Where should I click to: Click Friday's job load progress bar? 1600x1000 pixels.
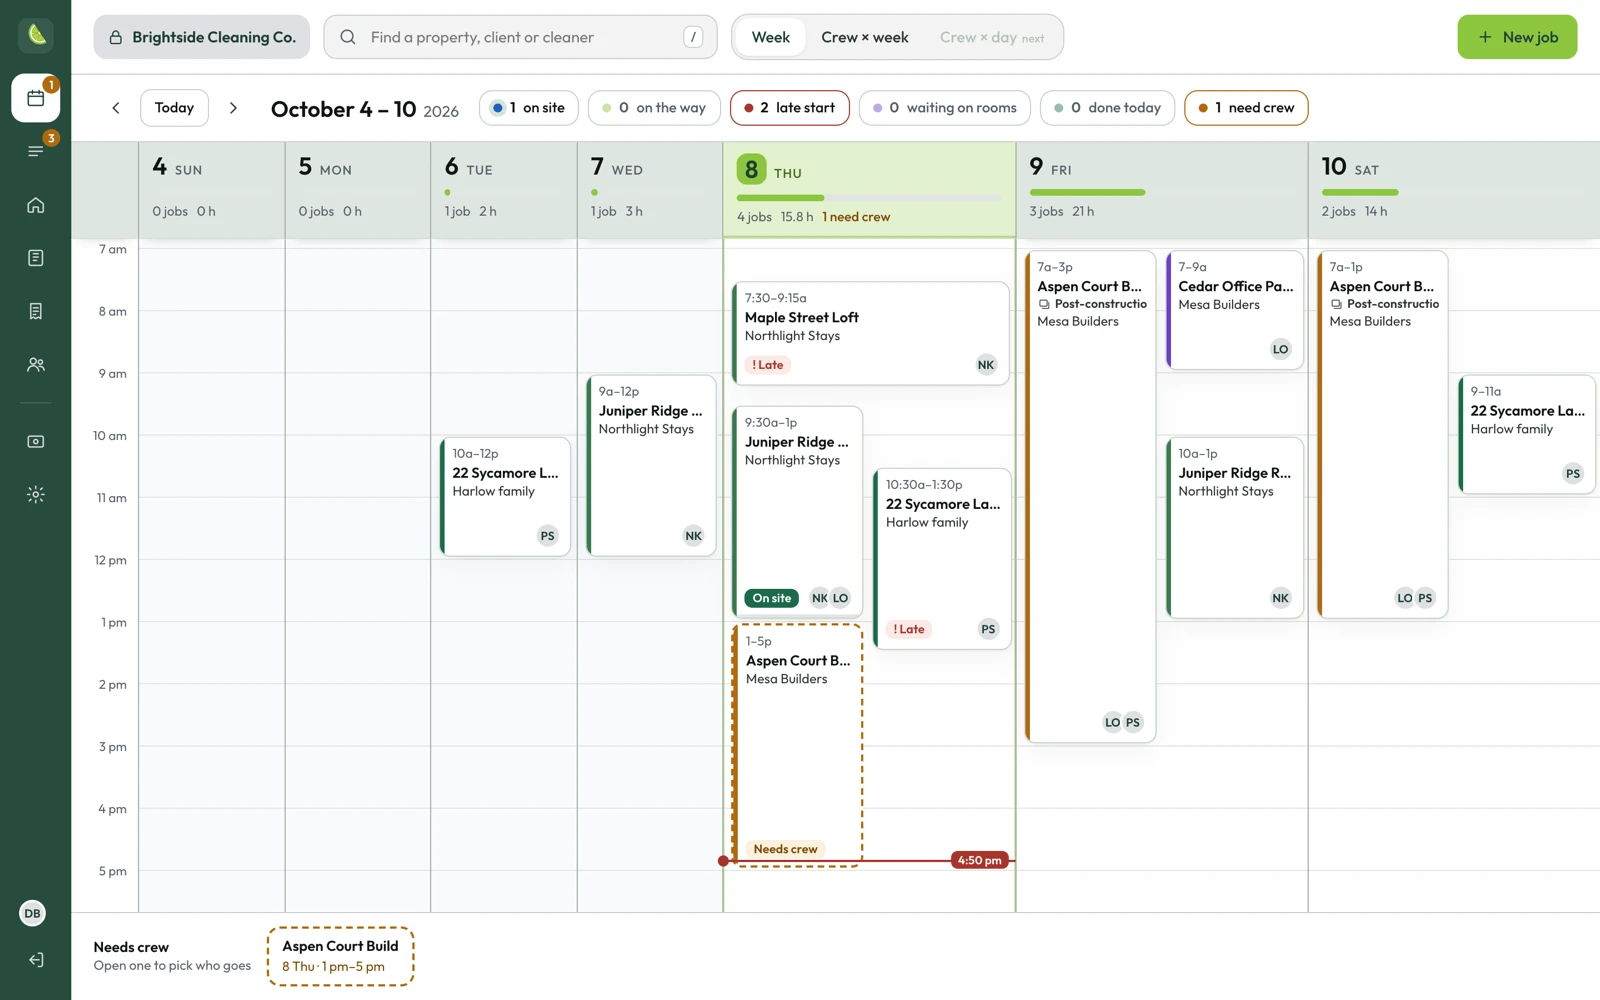tap(1087, 192)
